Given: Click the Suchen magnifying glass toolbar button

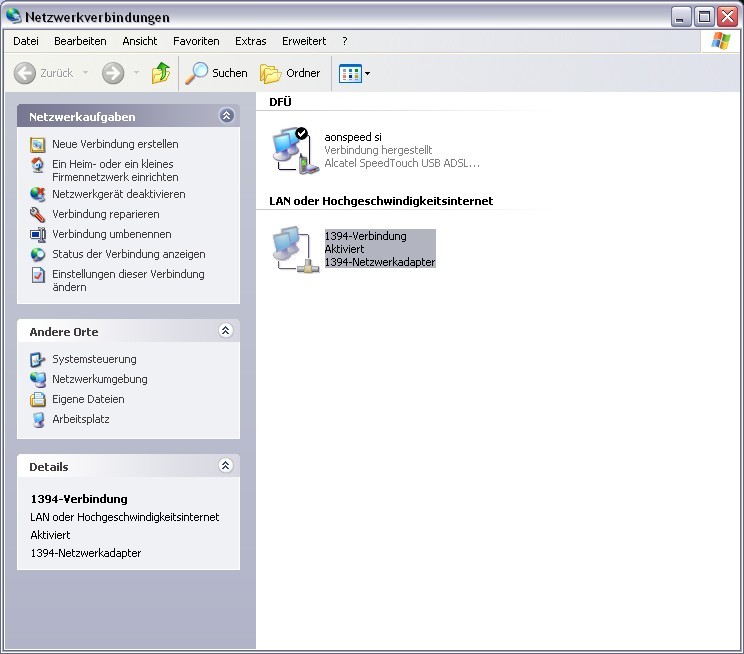Looking at the screenshot, I should [x=216, y=73].
